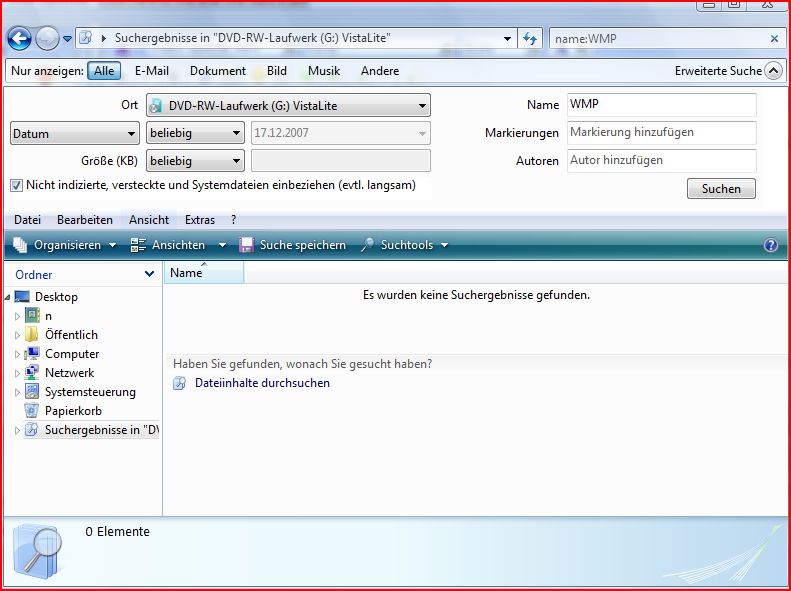Click the Markierung hinzufügen field

pos(661,133)
